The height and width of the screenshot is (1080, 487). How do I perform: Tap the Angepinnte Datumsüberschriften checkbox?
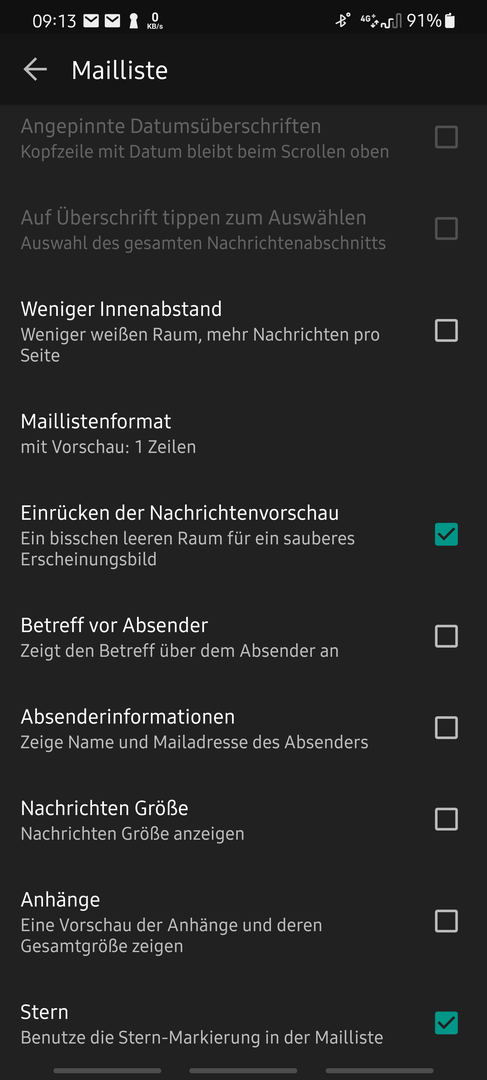(x=446, y=138)
